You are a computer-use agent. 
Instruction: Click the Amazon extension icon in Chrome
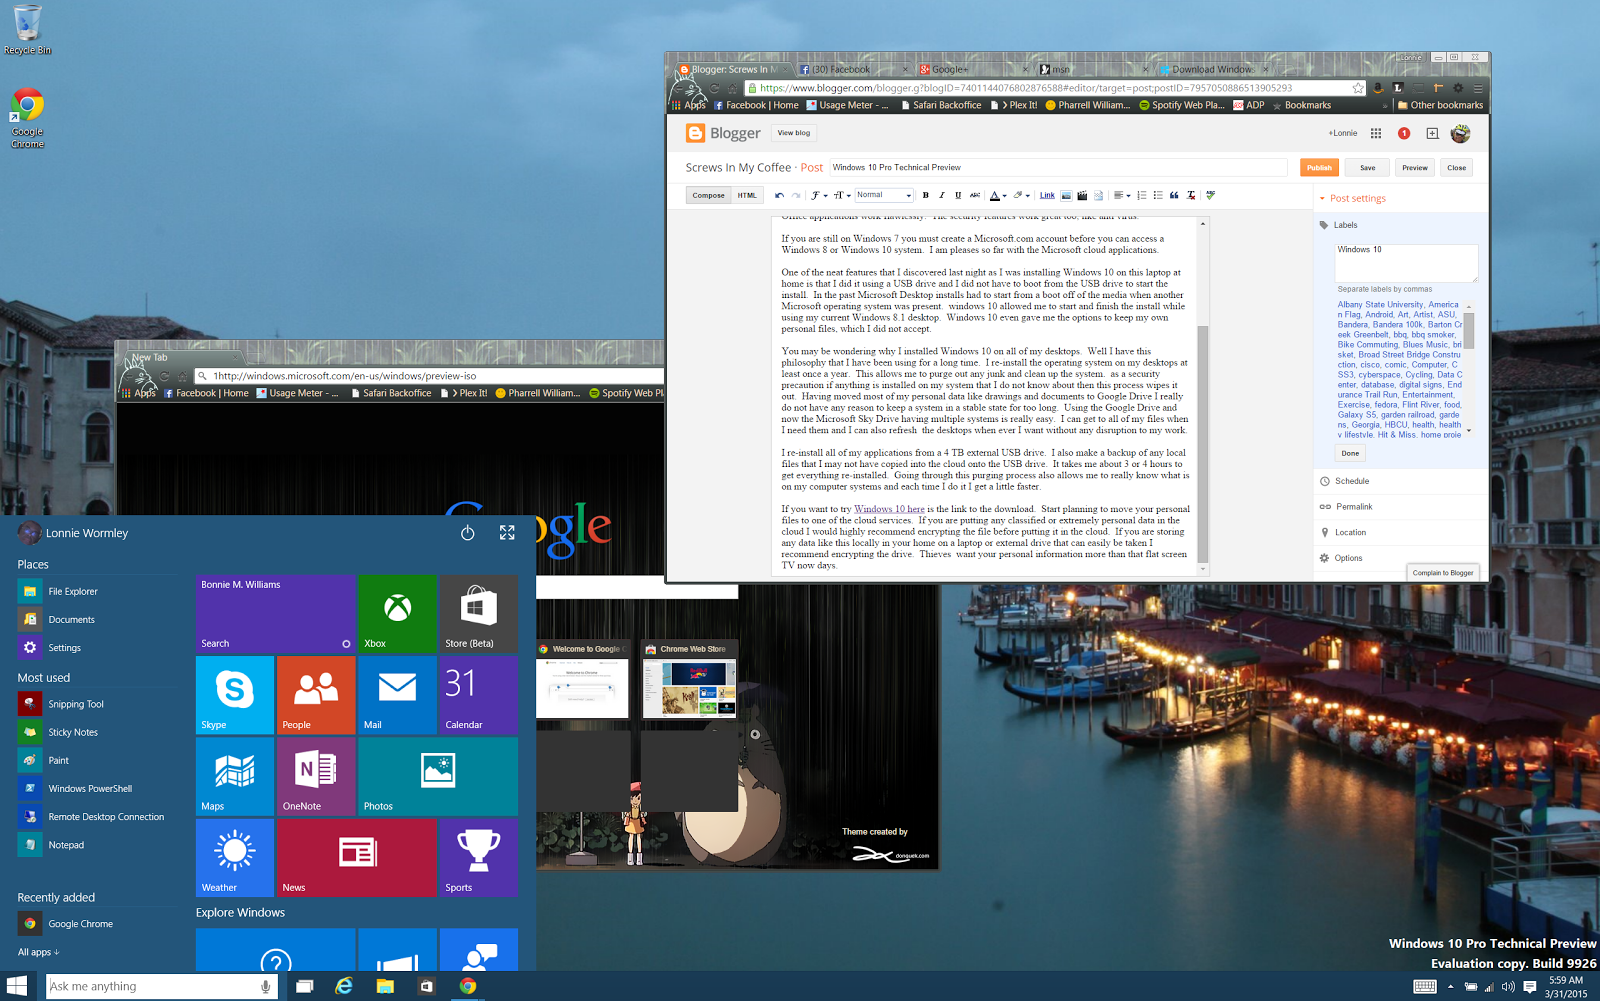[1378, 88]
